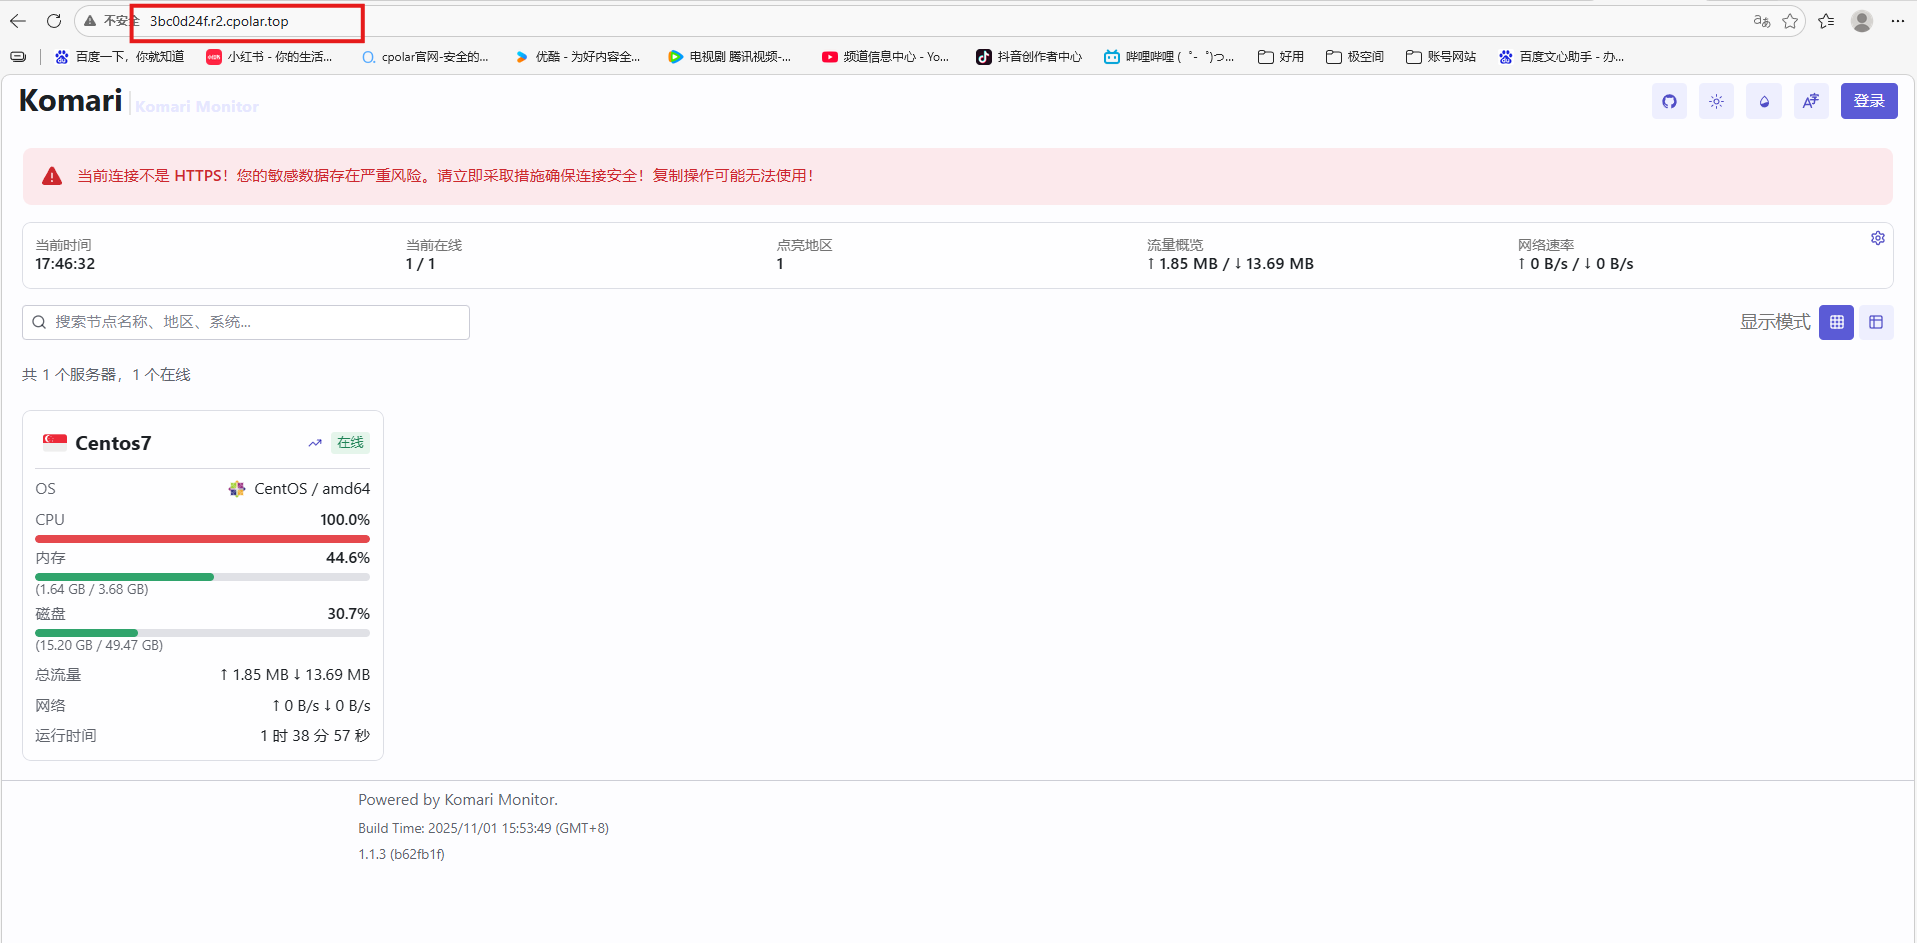The height and width of the screenshot is (943, 1917).
Task: Open the language switcher dropdown
Action: coord(1811,101)
